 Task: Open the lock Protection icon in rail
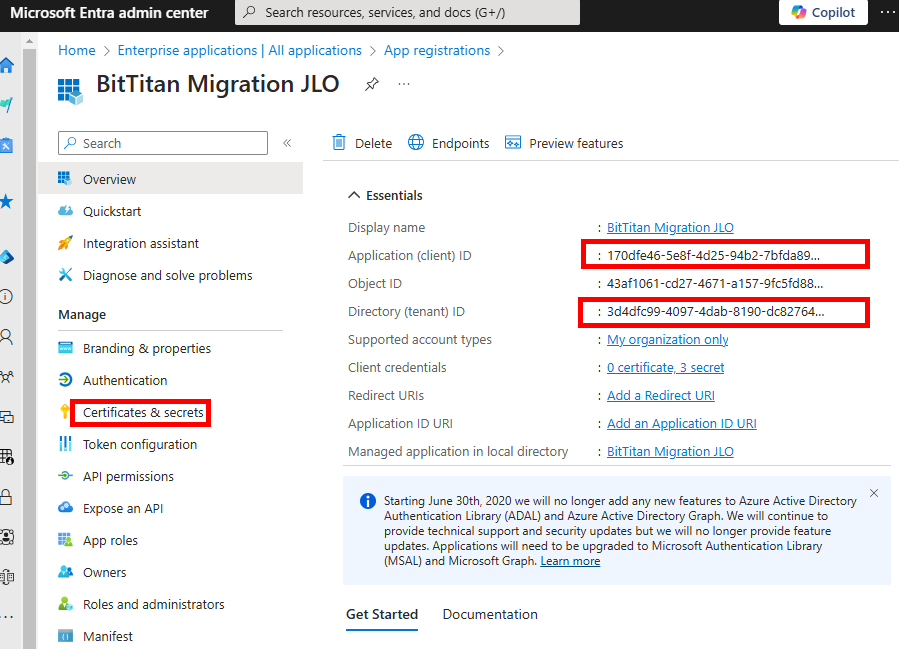6,496
